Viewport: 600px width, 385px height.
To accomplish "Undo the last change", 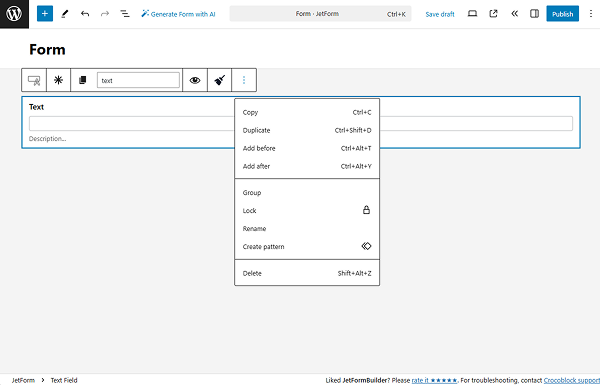I will click(85, 14).
